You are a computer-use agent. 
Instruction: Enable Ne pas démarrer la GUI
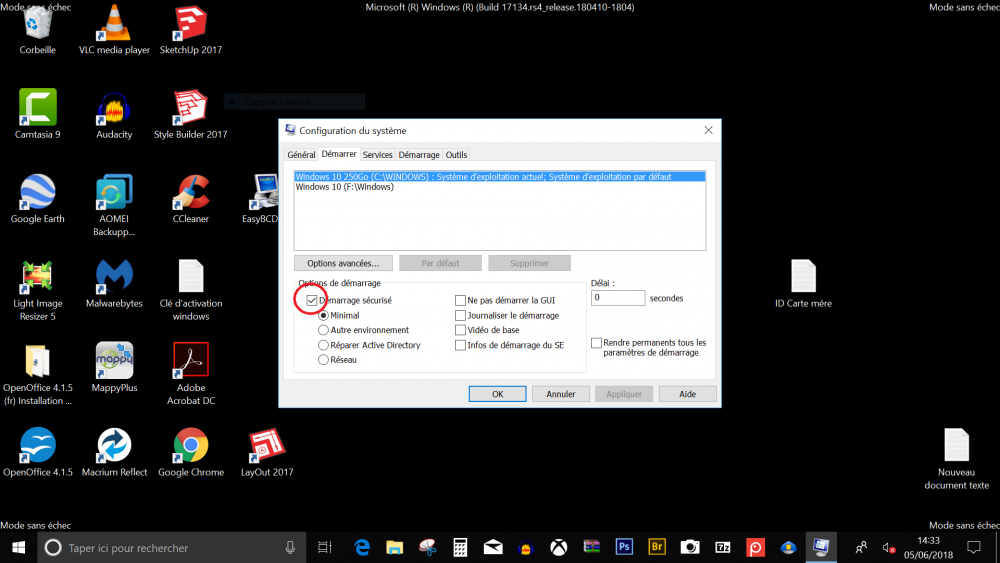point(460,300)
